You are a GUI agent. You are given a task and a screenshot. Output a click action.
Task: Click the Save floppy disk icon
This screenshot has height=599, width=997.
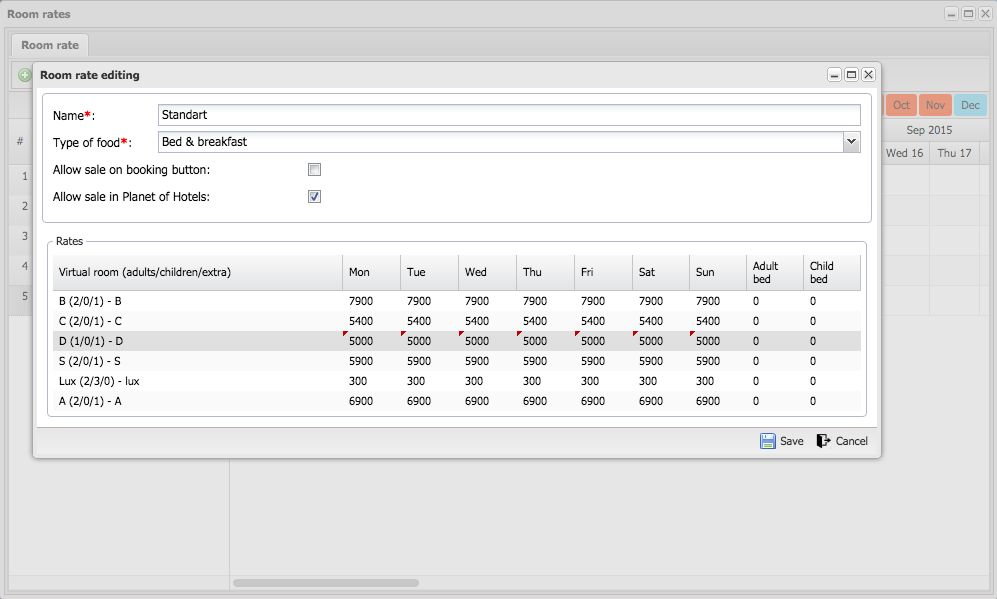pos(767,441)
